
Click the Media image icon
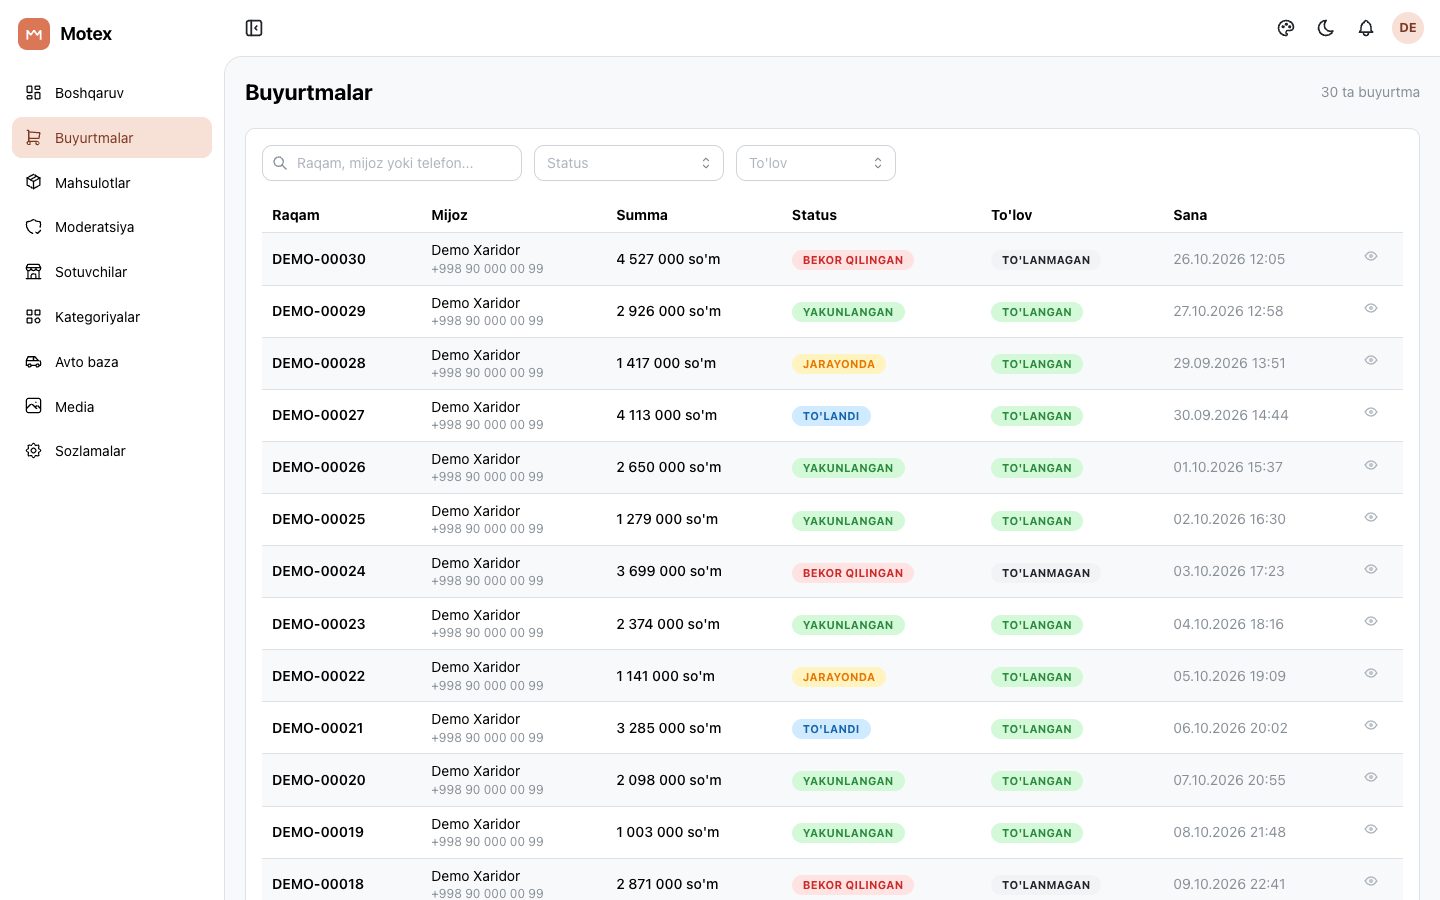point(34,406)
